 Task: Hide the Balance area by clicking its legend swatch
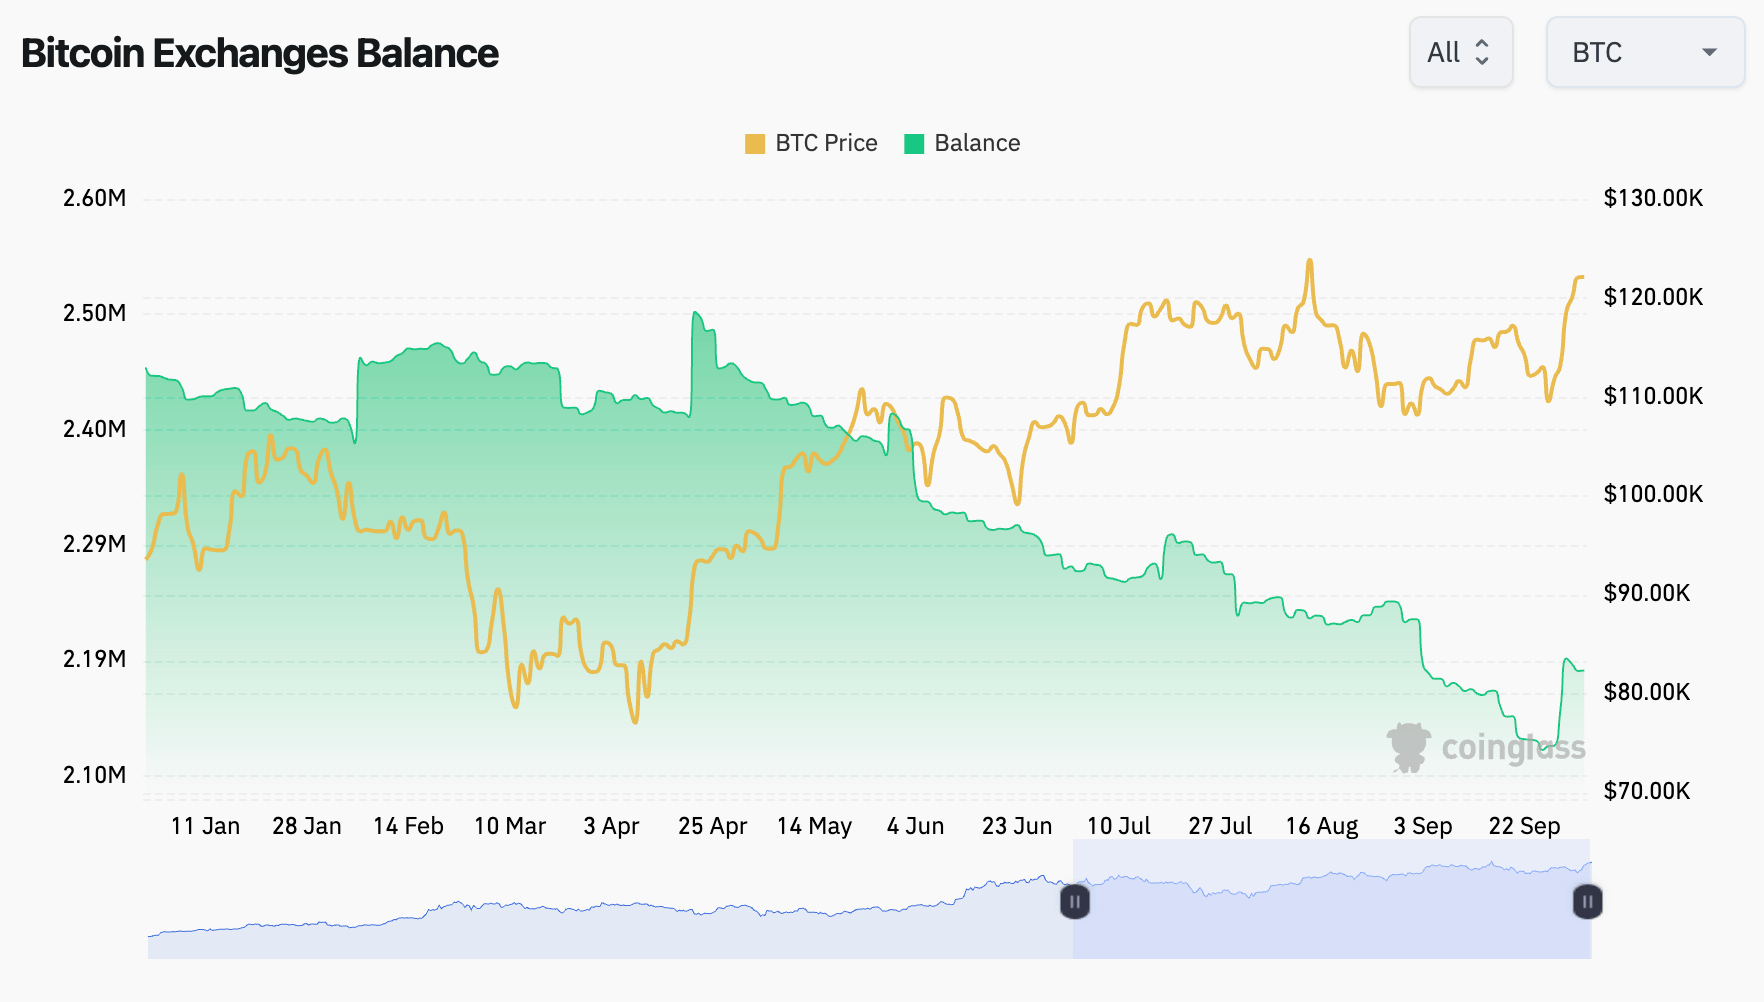point(913,142)
